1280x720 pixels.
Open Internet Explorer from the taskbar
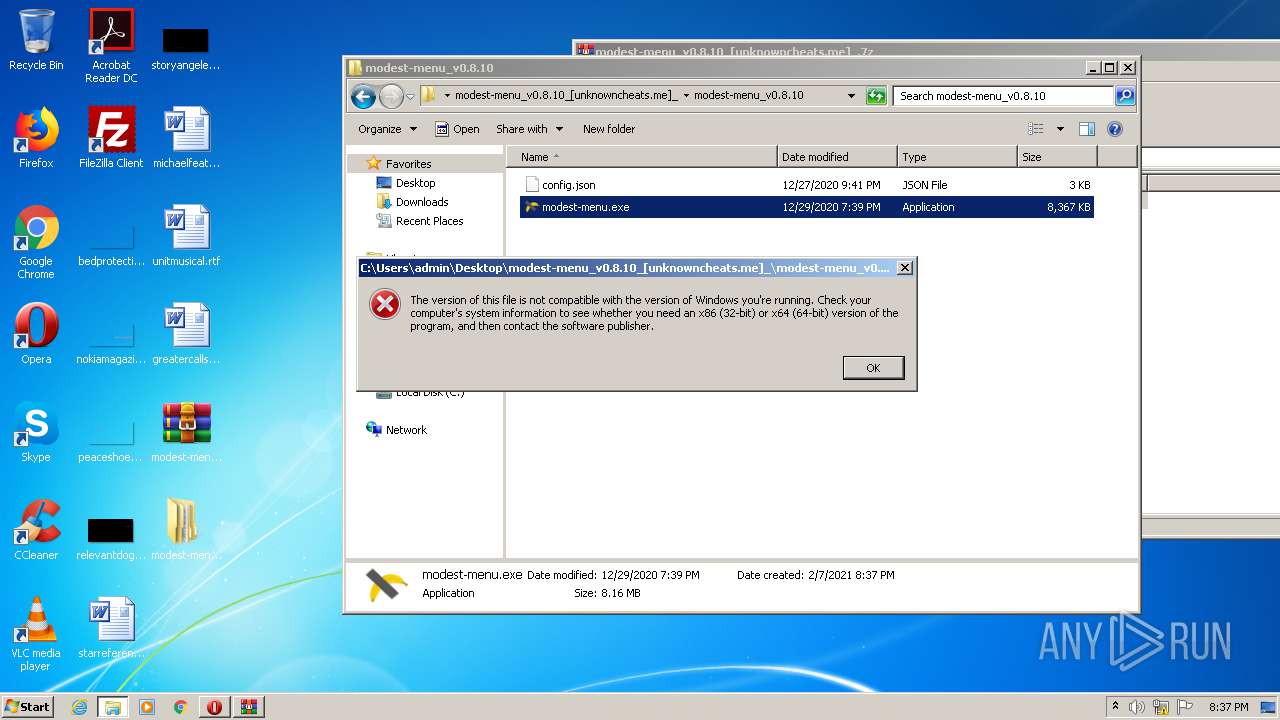[x=80, y=707]
